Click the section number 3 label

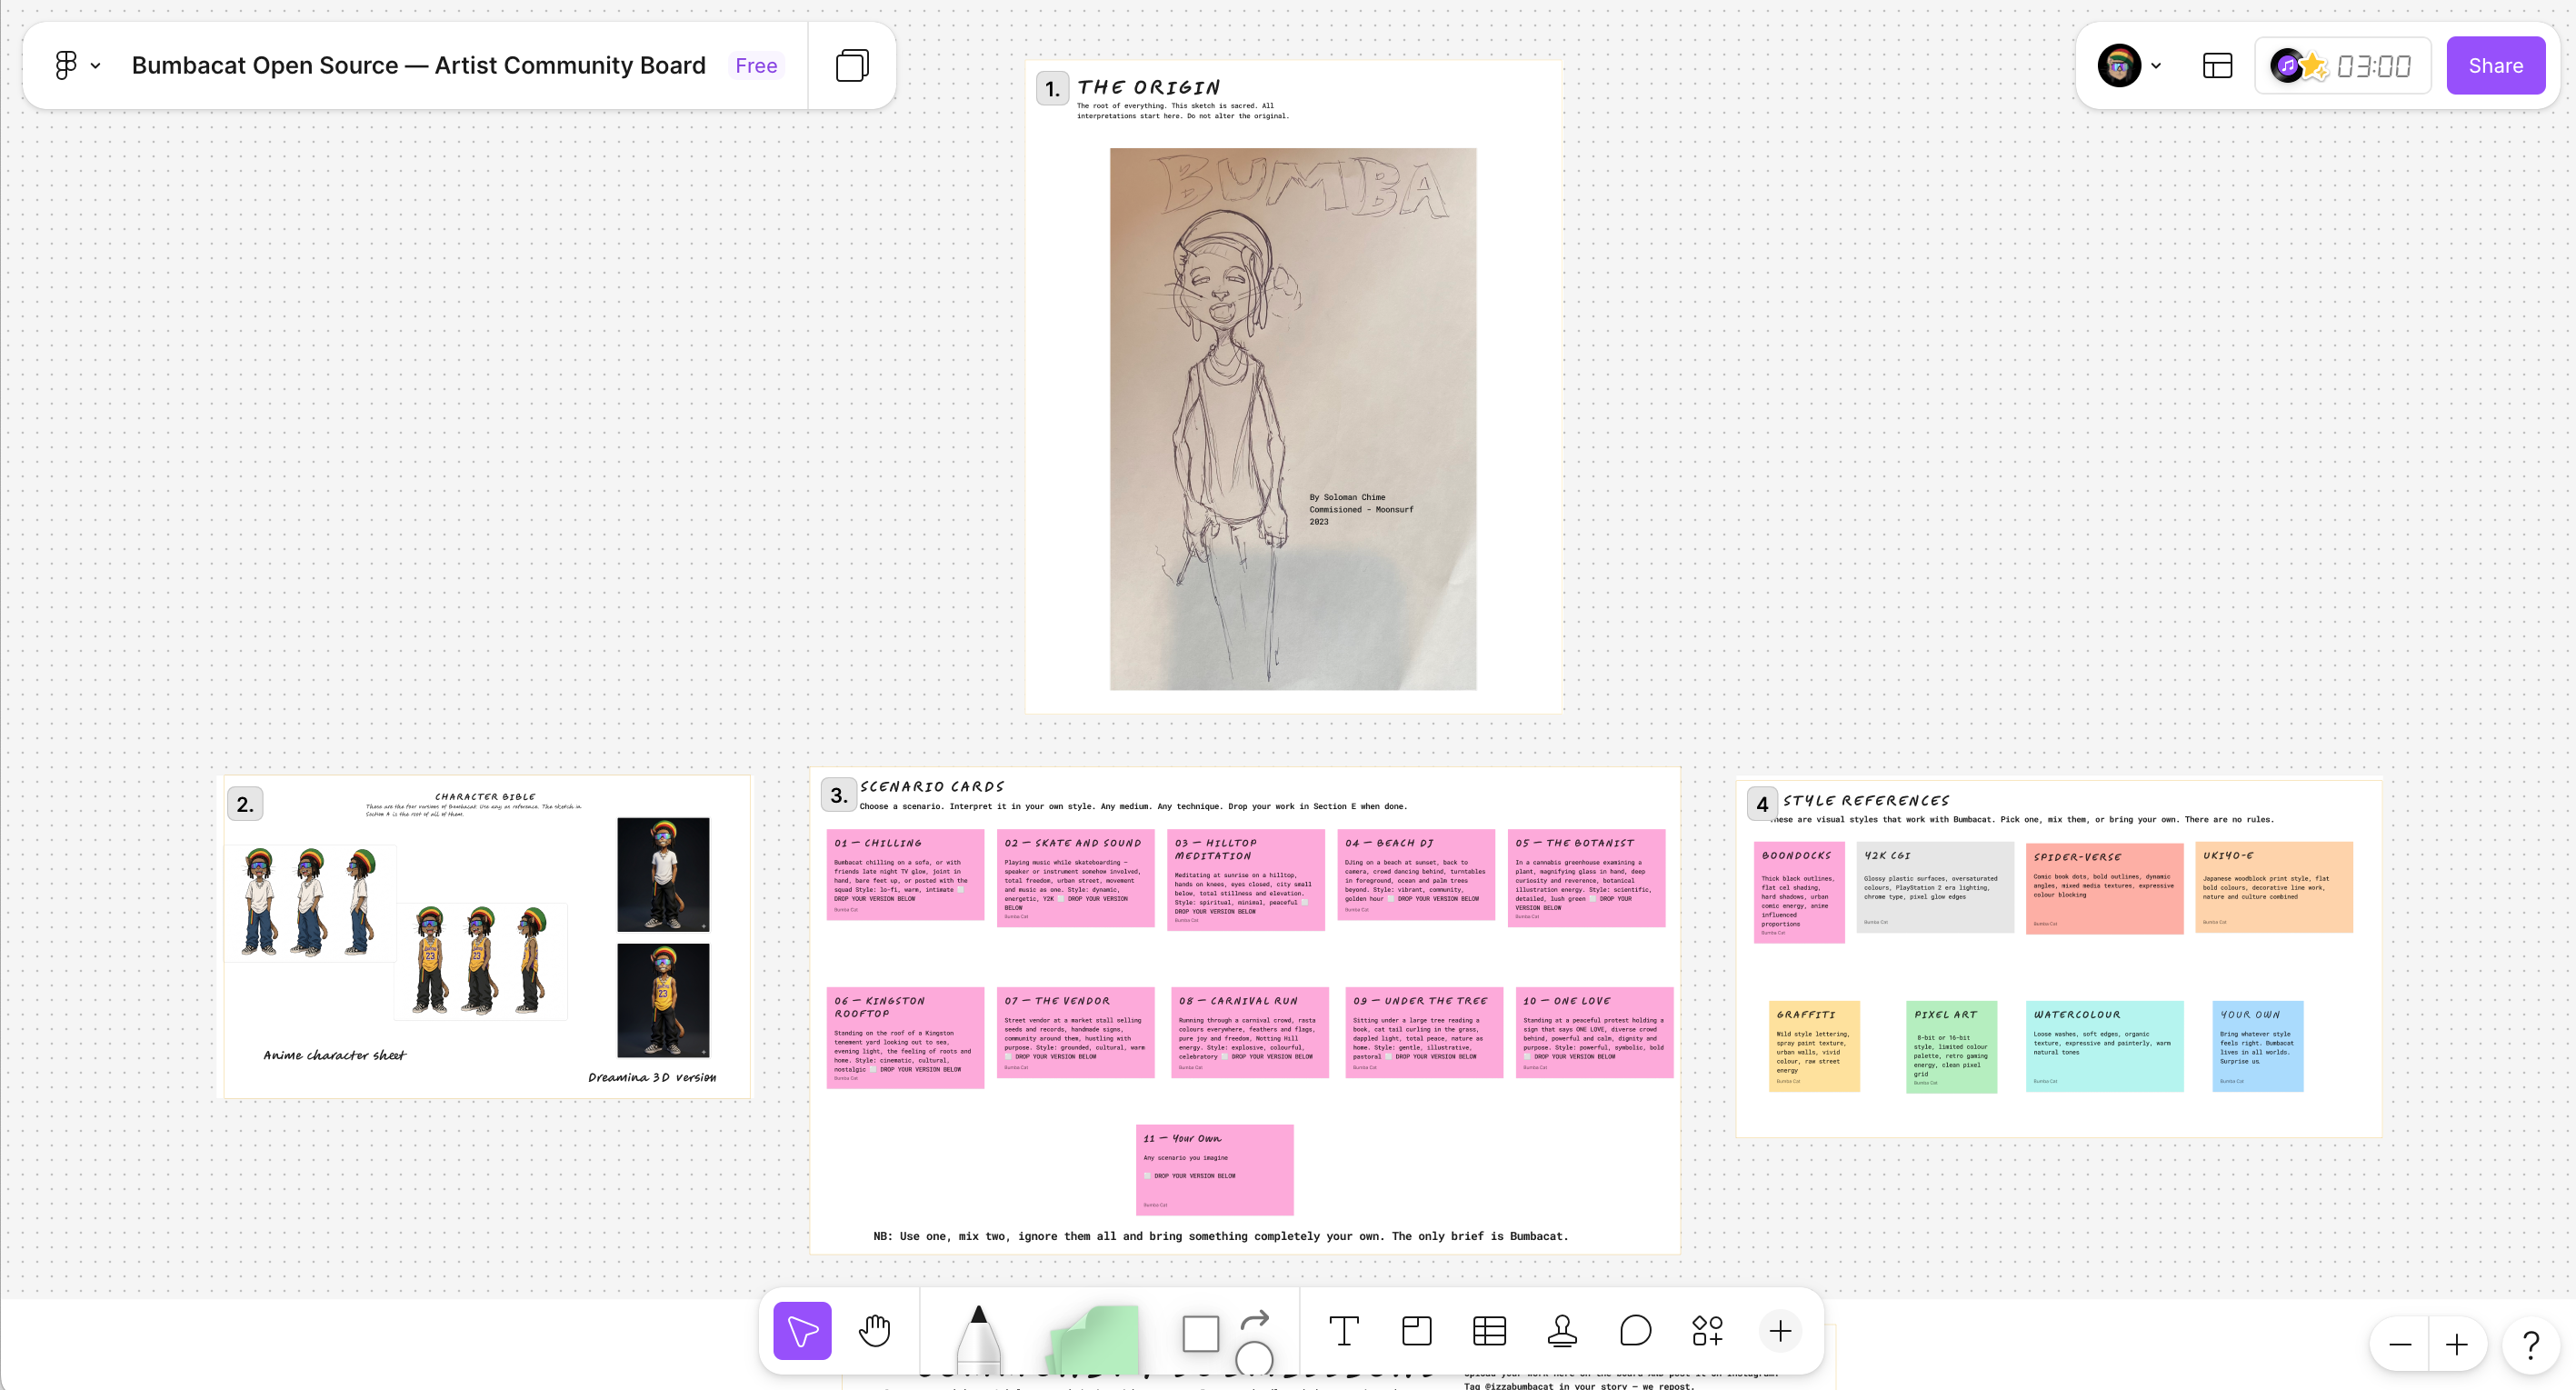(839, 795)
